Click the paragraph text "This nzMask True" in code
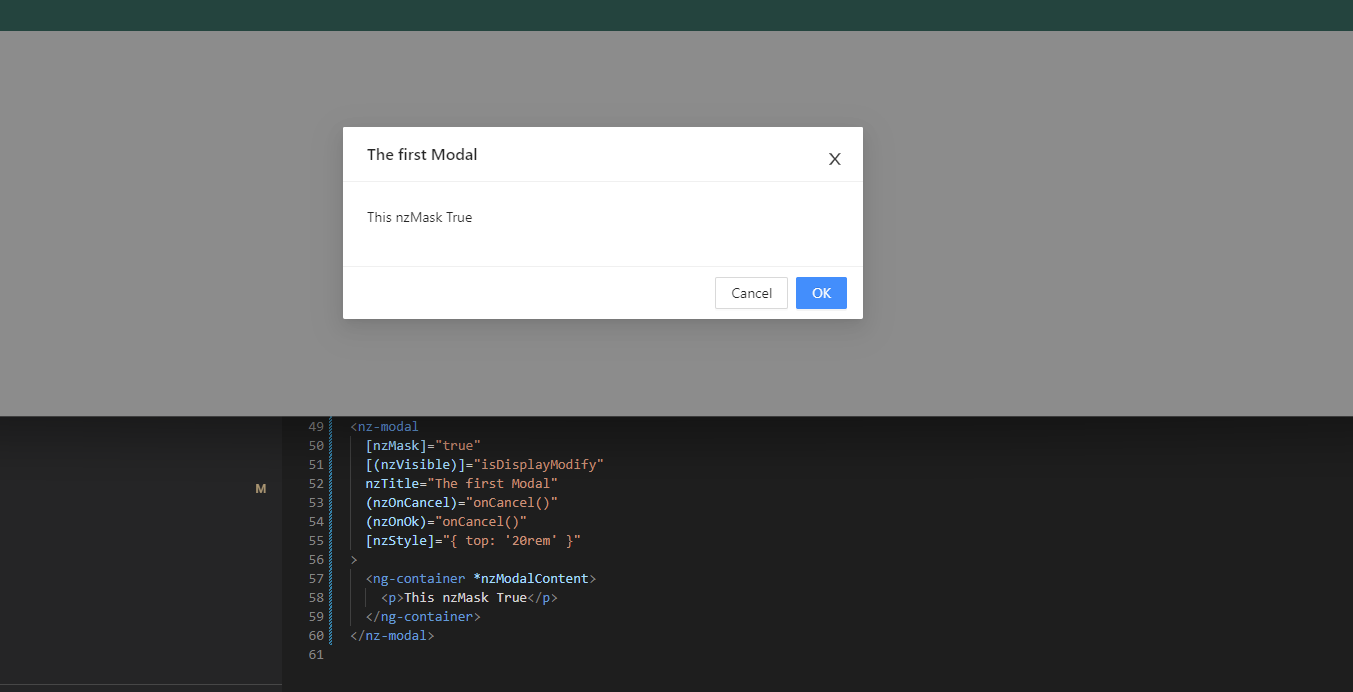 tap(465, 597)
